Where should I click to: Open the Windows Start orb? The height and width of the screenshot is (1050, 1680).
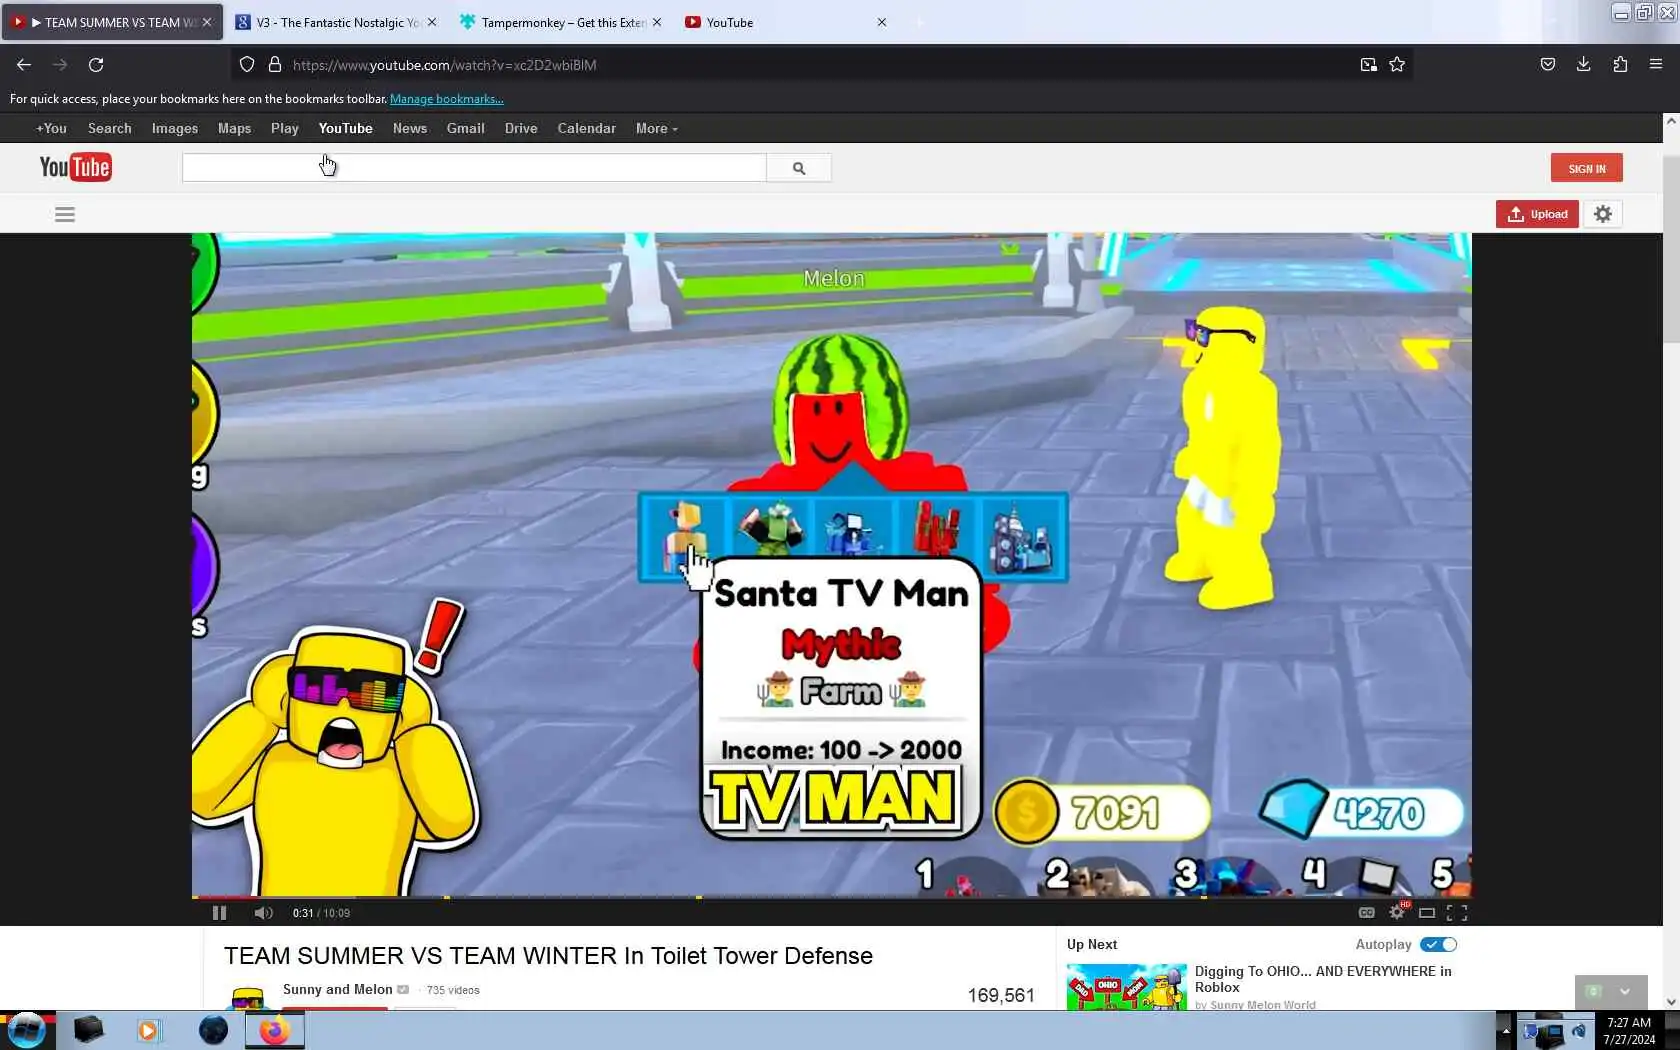[27, 1030]
